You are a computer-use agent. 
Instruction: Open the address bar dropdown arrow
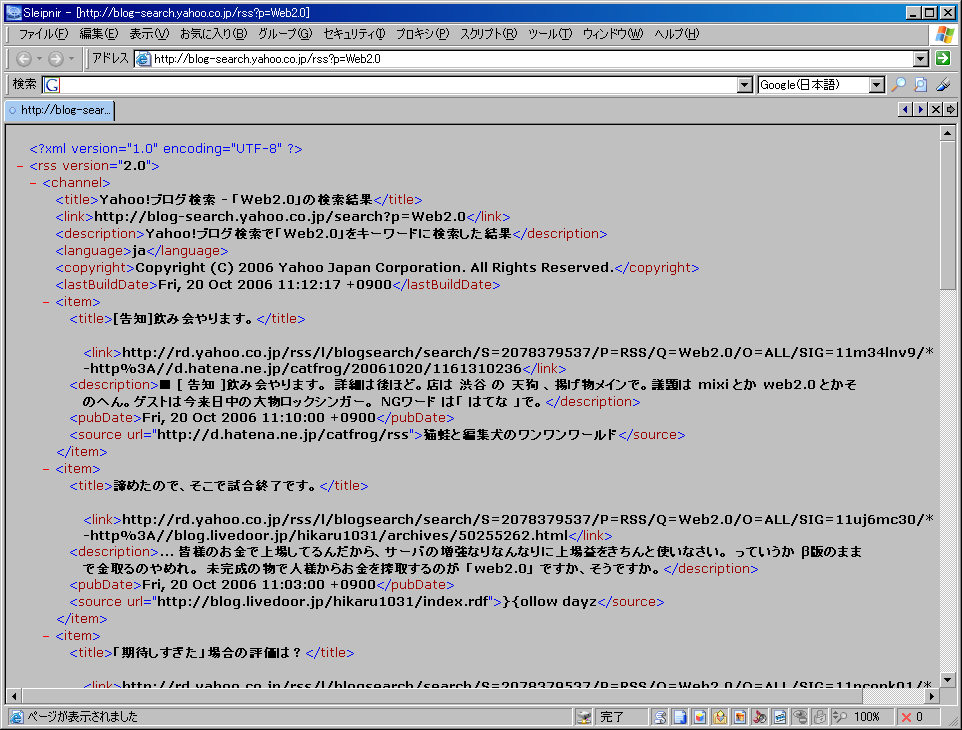click(x=921, y=59)
